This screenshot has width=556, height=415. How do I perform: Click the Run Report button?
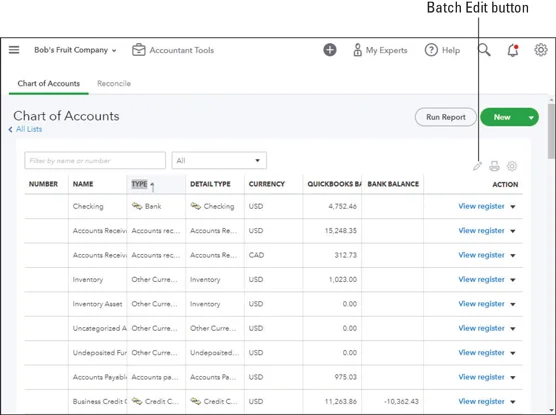(446, 117)
